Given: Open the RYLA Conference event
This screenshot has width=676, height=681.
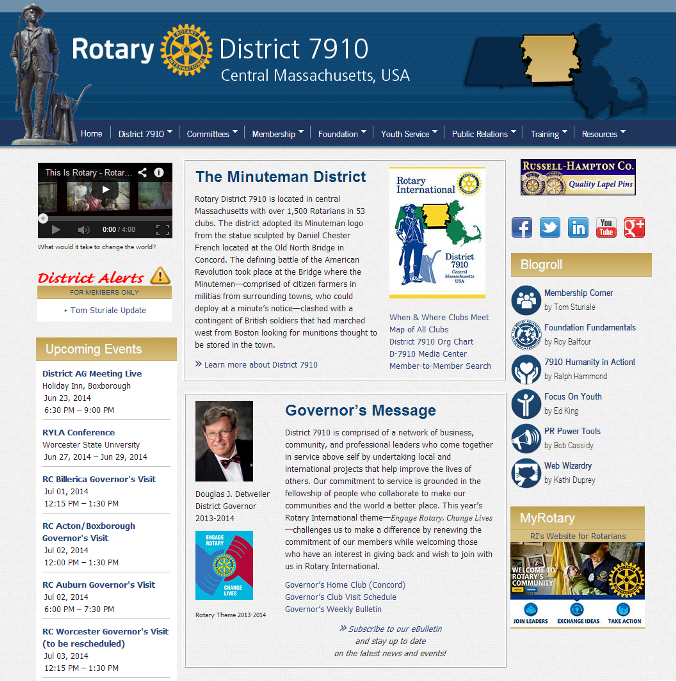Looking at the screenshot, I should (x=79, y=433).
